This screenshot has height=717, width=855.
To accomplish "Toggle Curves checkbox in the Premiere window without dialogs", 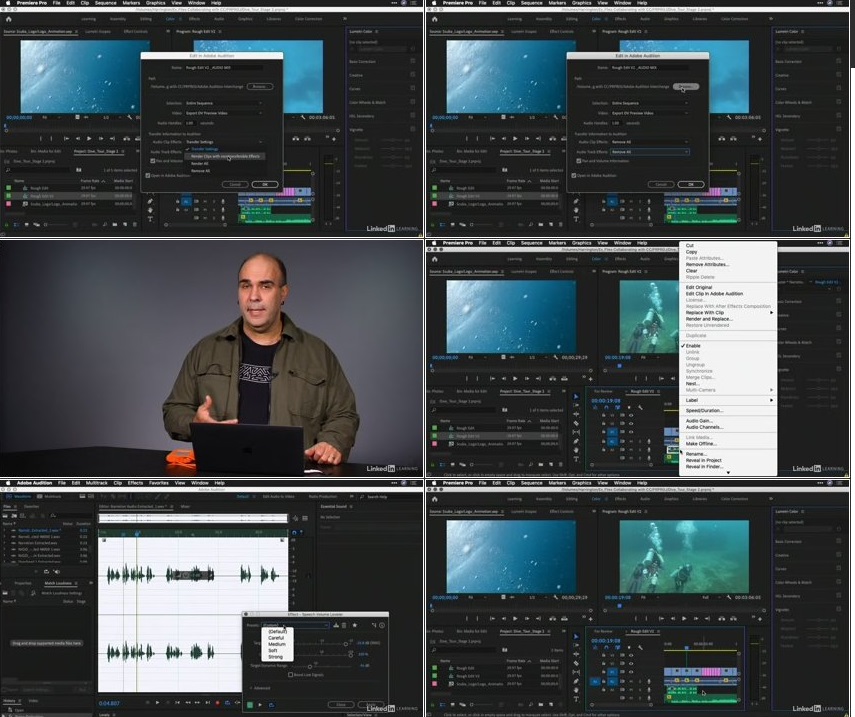I will coord(839,568).
